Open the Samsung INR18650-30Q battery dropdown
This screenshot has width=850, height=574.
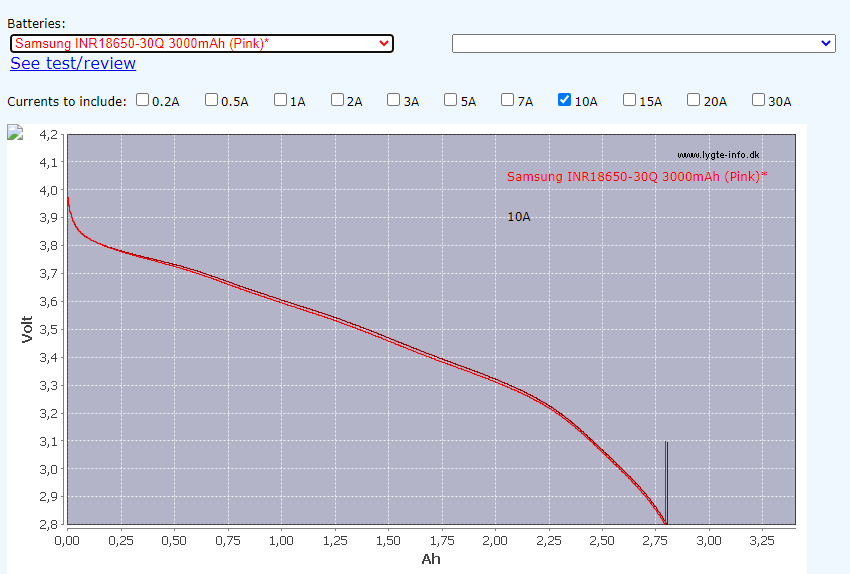[x=202, y=43]
